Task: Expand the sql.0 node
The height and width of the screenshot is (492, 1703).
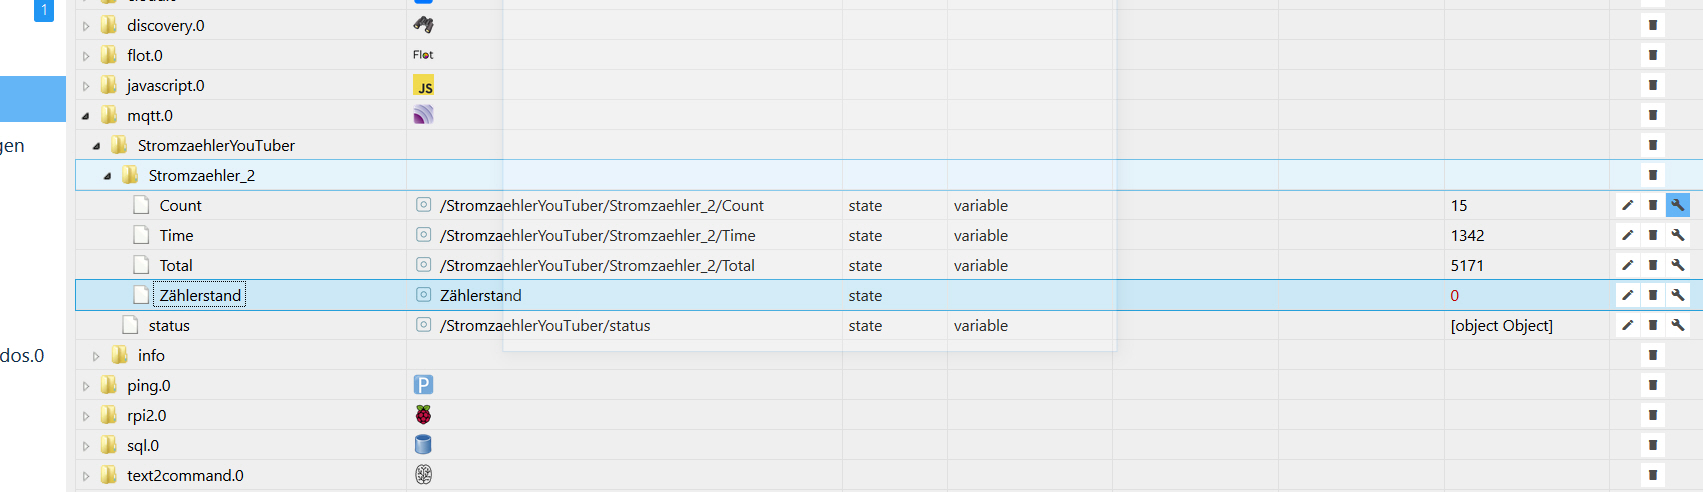Action: pyautogui.click(x=86, y=446)
